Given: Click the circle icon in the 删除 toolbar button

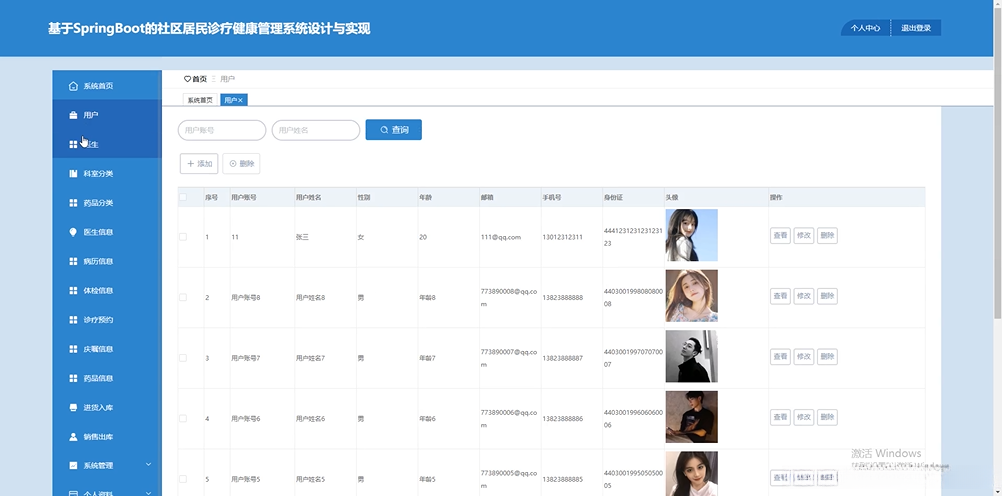Looking at the screenshot, I should click(x=233, y=164).
